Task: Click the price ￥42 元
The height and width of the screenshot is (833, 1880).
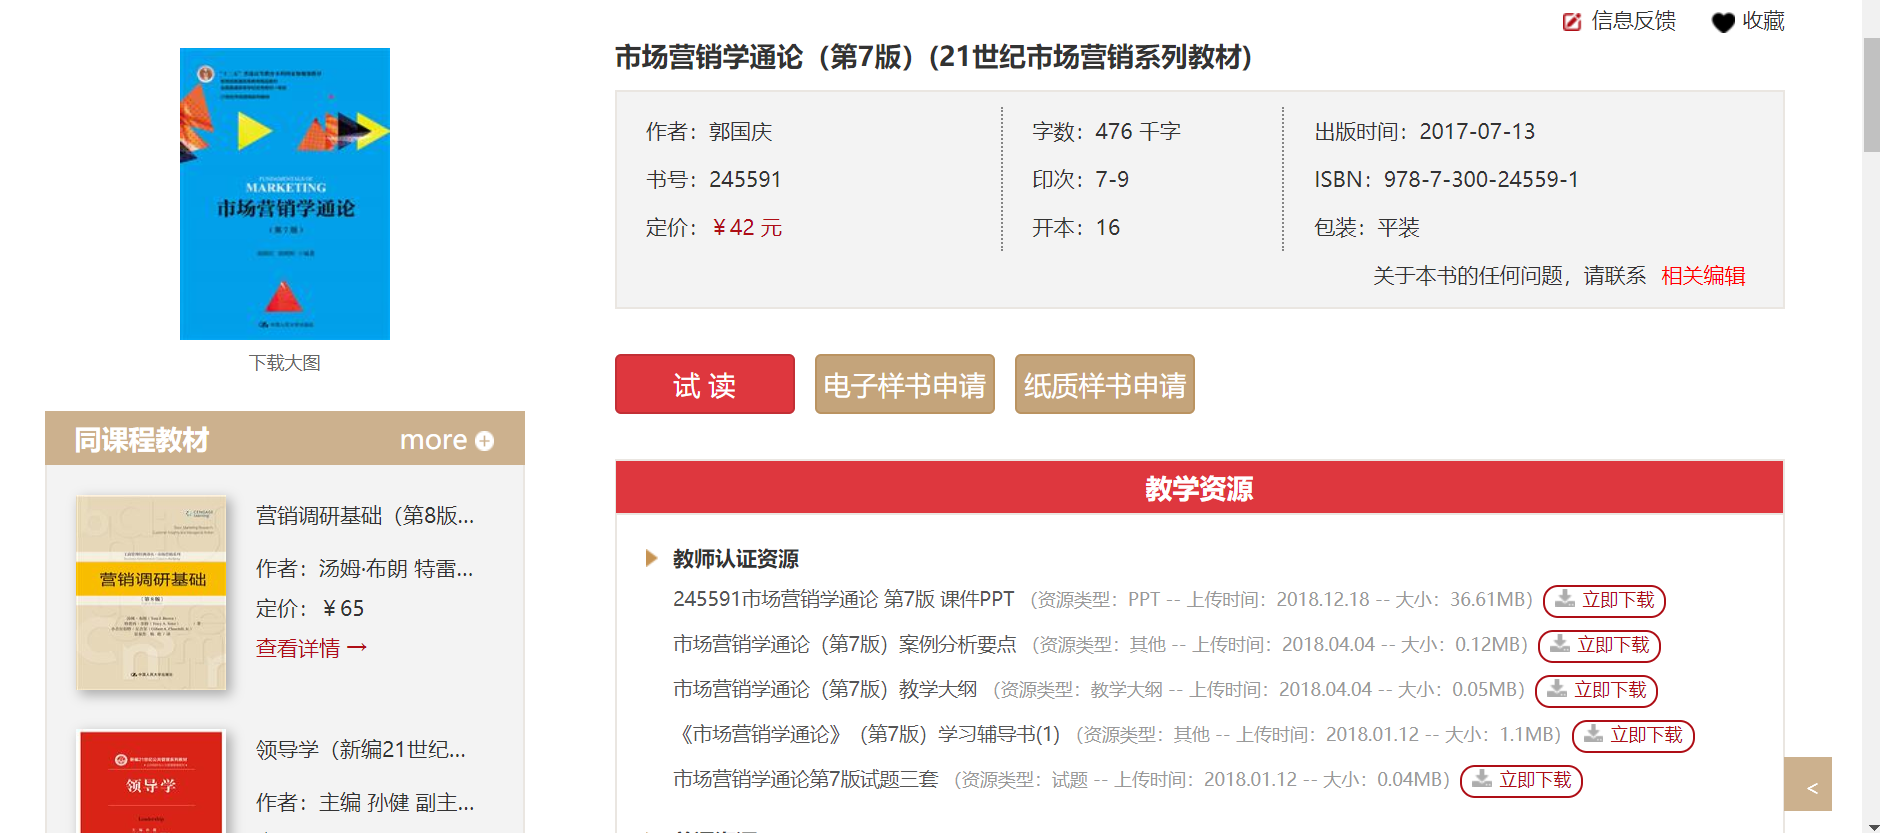Action: click(746, 227)
